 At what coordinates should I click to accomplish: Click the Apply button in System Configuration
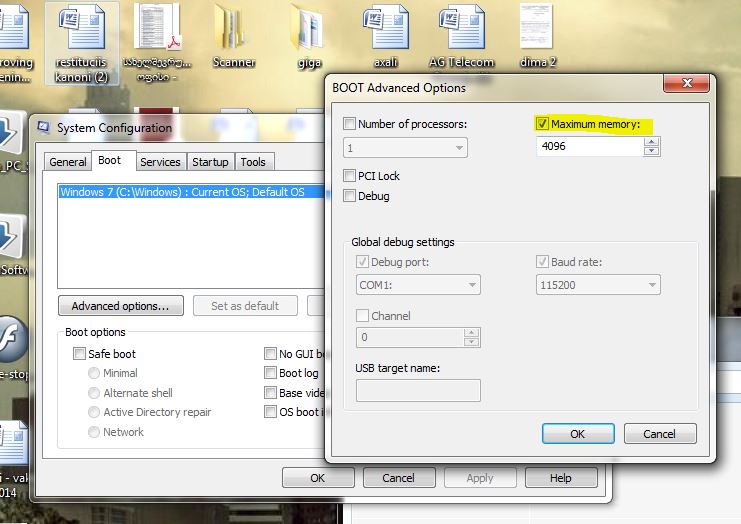coord(480,478)
